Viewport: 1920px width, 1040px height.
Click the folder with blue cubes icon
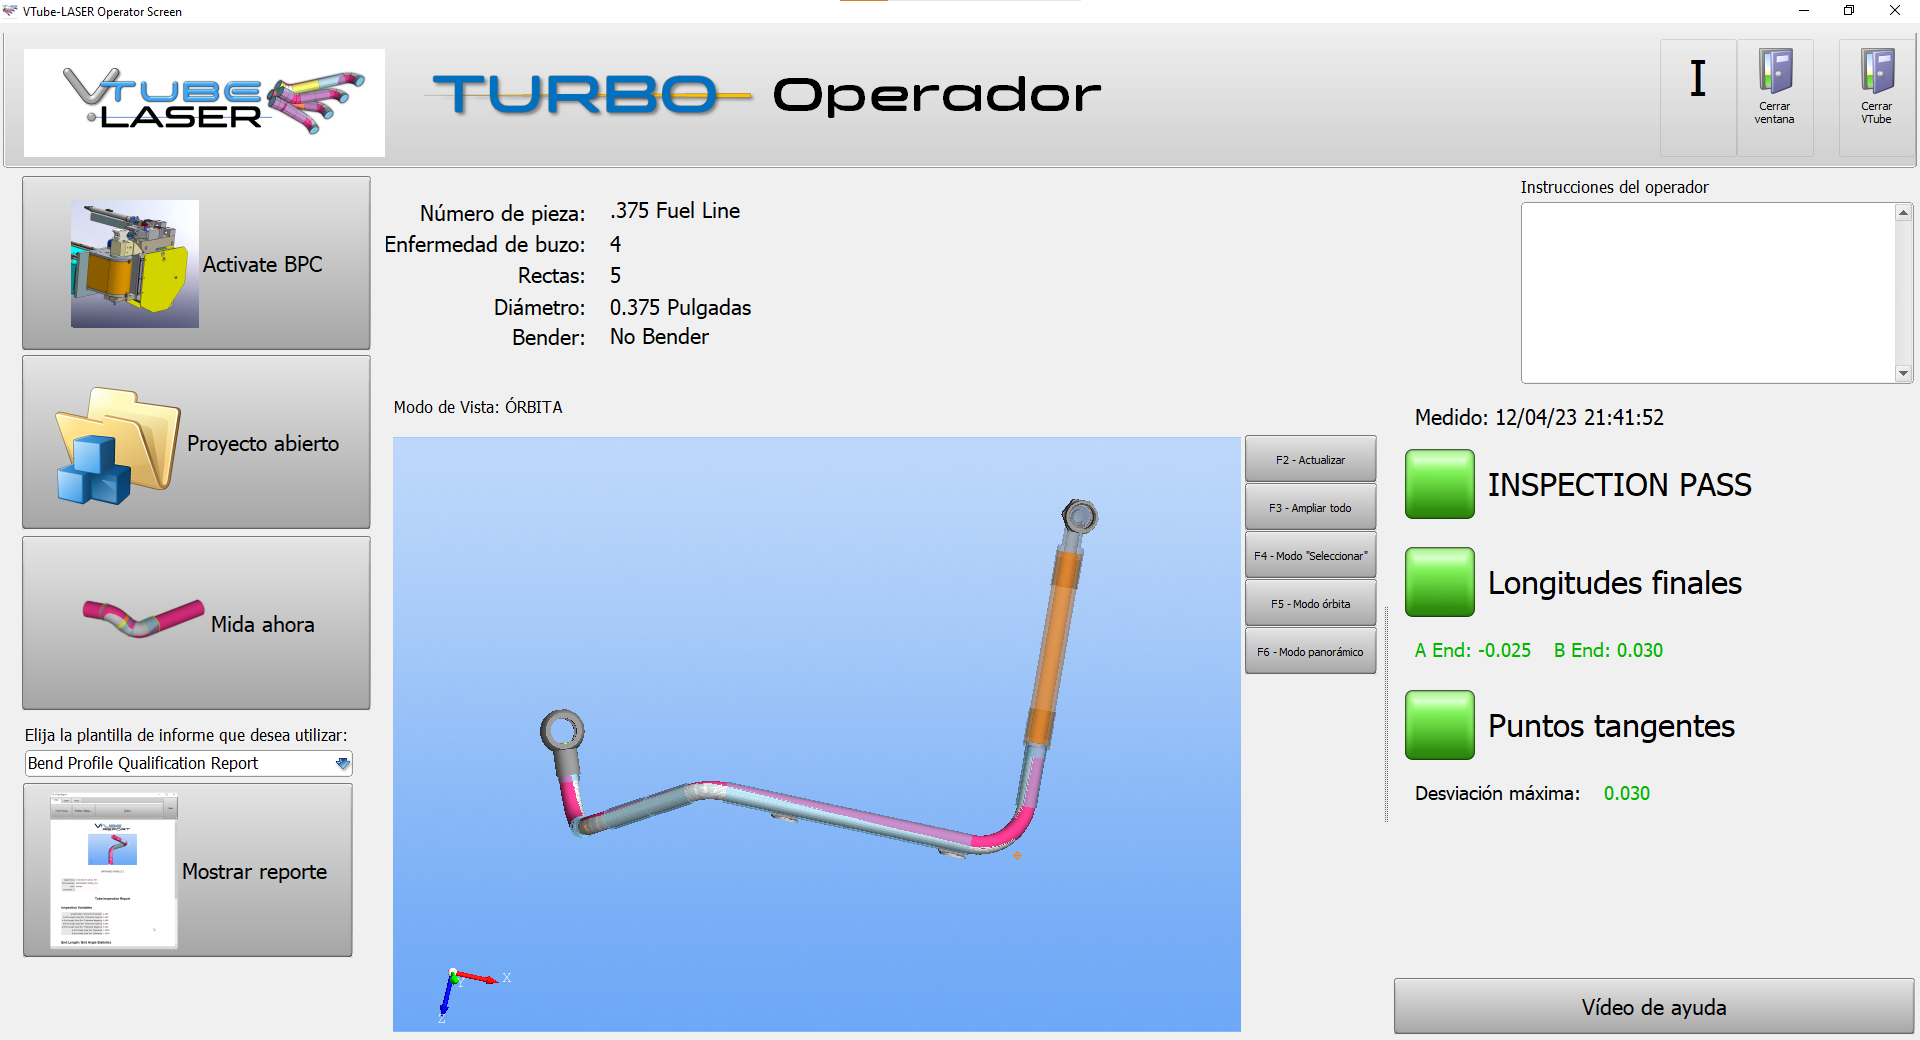click(x=118, y=445)
